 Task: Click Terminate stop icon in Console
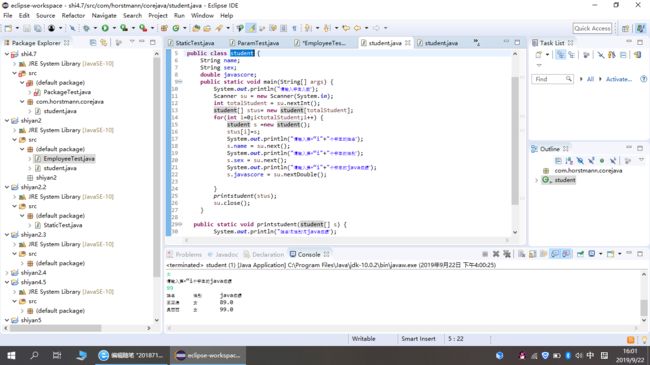(485, 254)
